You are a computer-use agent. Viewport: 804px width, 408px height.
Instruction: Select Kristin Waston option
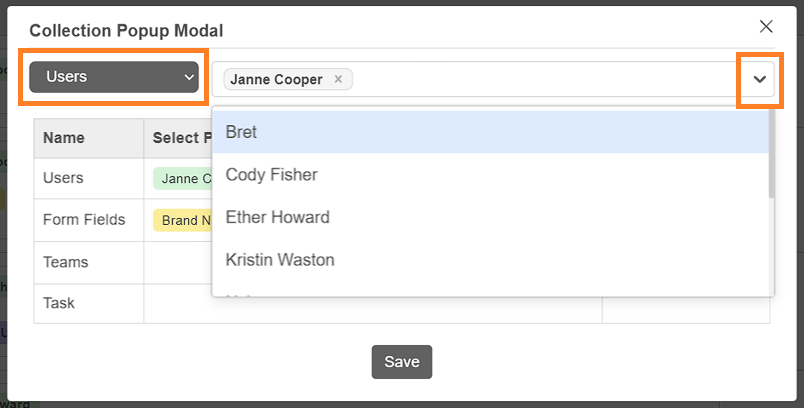[491, 259]
